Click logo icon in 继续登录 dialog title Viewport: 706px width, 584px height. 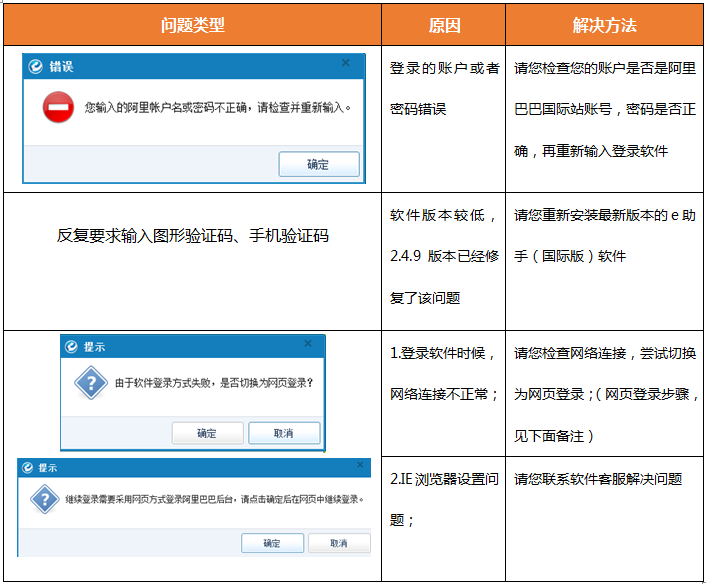click(27, 468)
